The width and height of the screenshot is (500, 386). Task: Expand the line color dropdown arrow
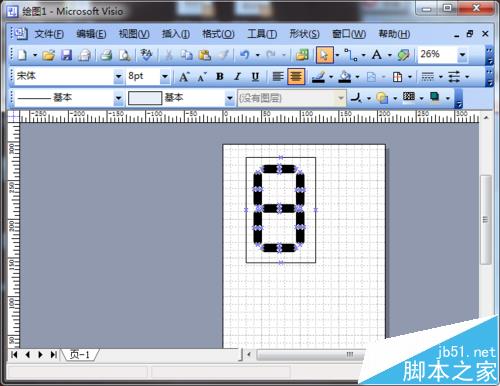[331, 77]
